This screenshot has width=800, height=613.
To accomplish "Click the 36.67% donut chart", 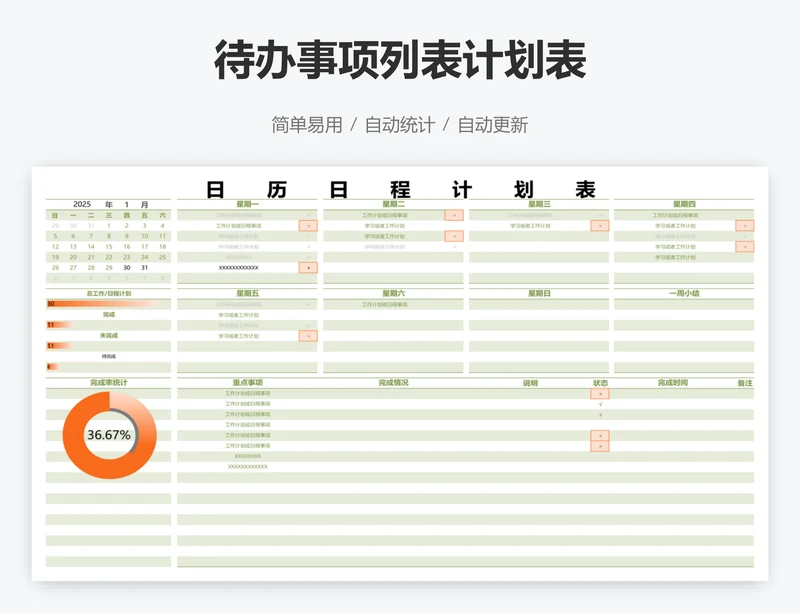I will (x=109, y=435).
